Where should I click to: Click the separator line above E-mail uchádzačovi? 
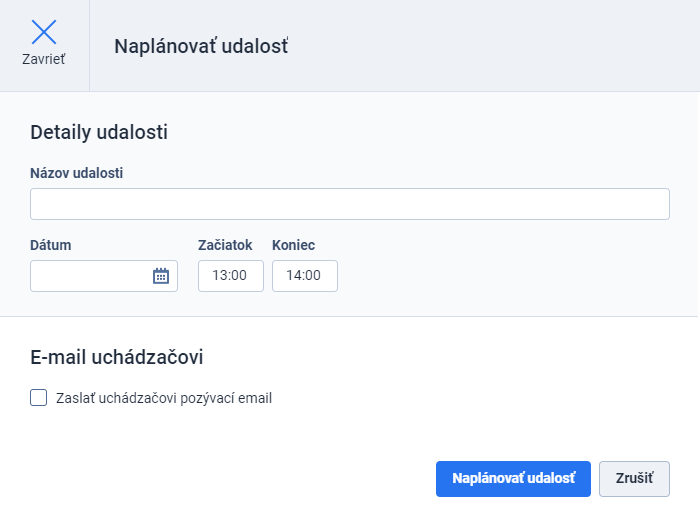(x=349, y=317)
